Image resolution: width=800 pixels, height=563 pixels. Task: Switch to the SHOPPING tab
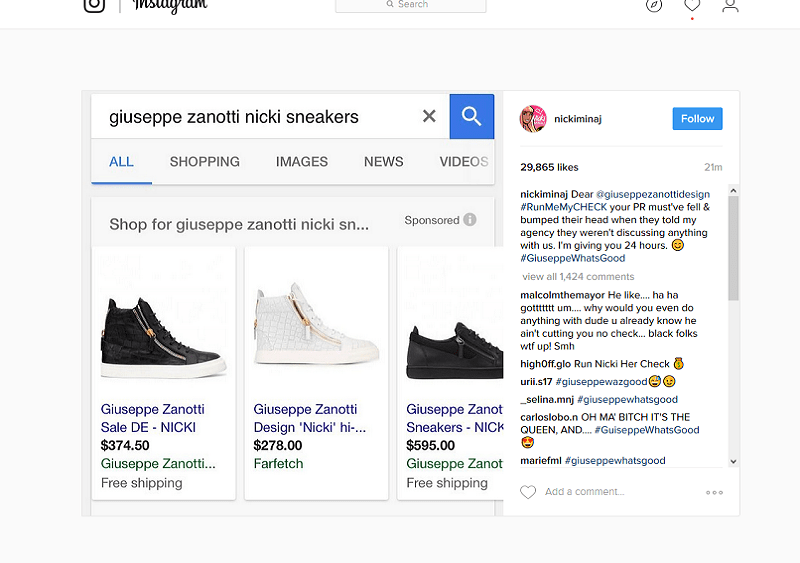(205, 162)
